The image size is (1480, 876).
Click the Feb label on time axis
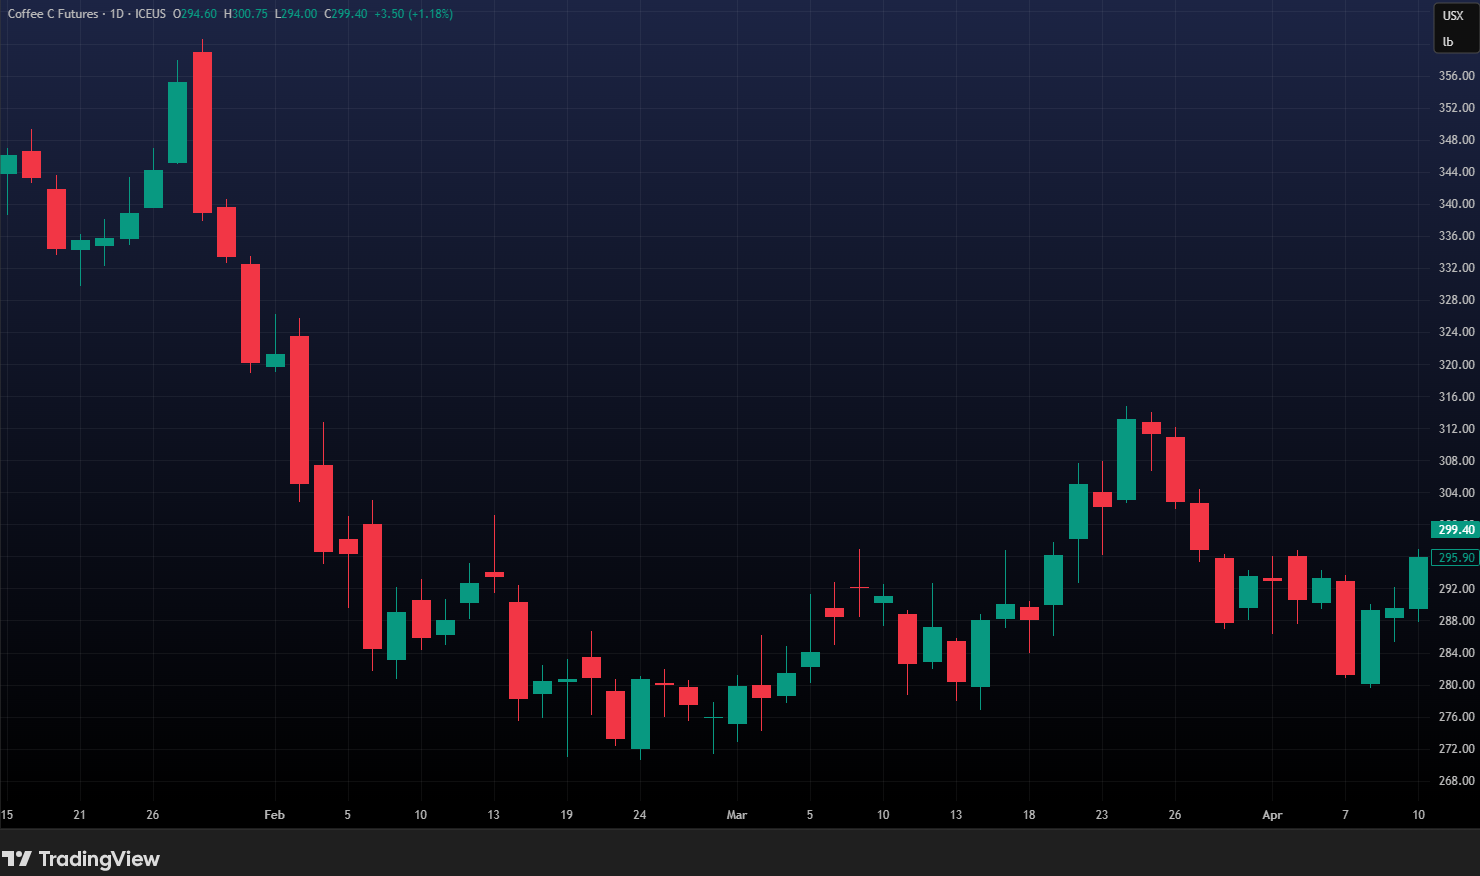pyautogui.click(x=274, y=815)
